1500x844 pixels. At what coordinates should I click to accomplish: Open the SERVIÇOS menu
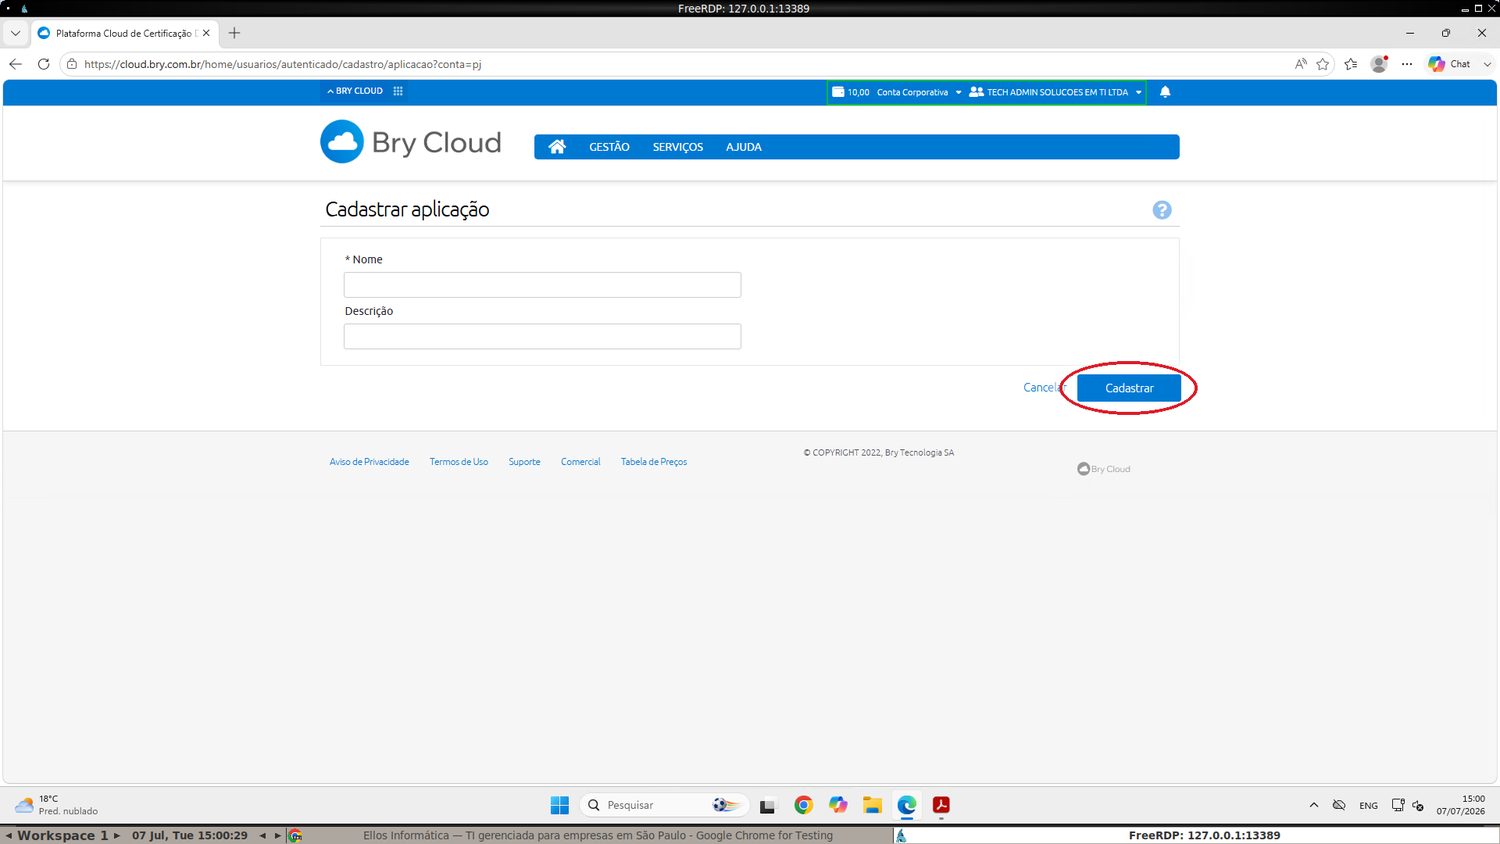[x=678, y=147]
